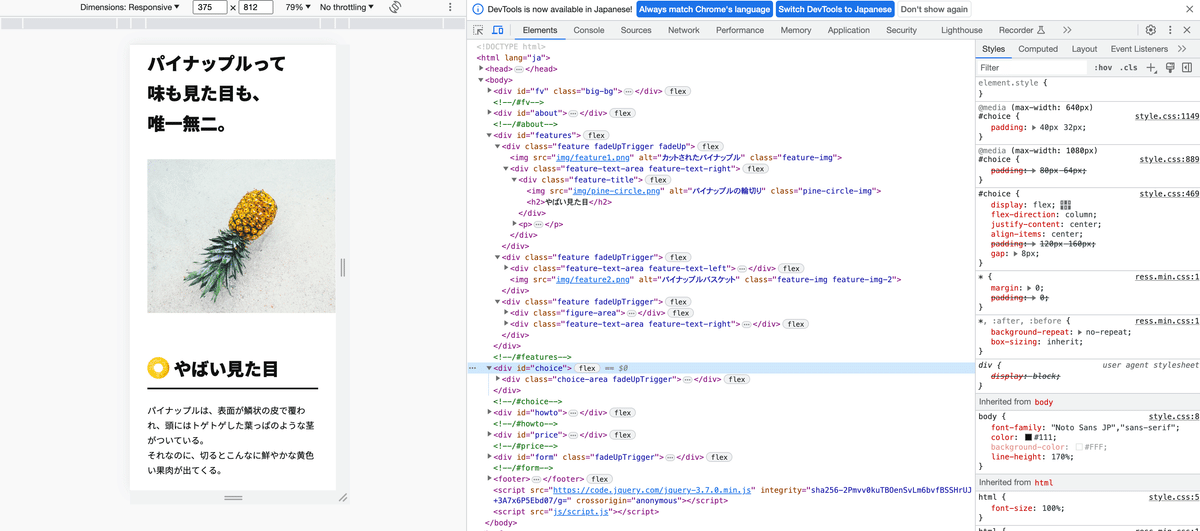
Task: Click the flex badge on the features div
Action: click(597, 135)
